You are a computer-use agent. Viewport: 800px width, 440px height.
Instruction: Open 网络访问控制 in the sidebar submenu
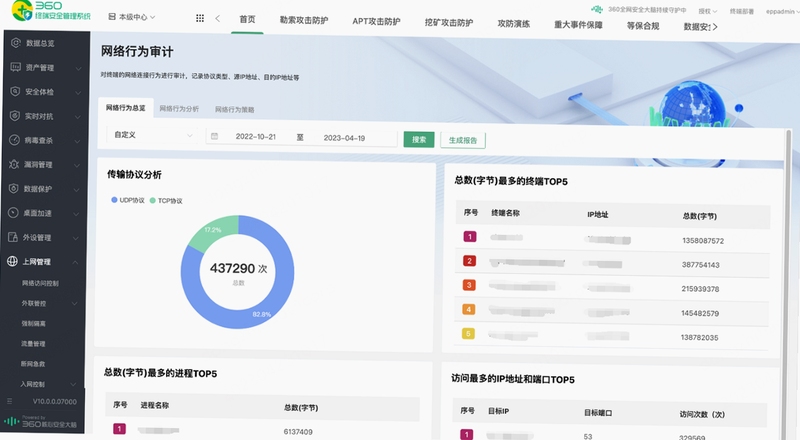(40, 283)
